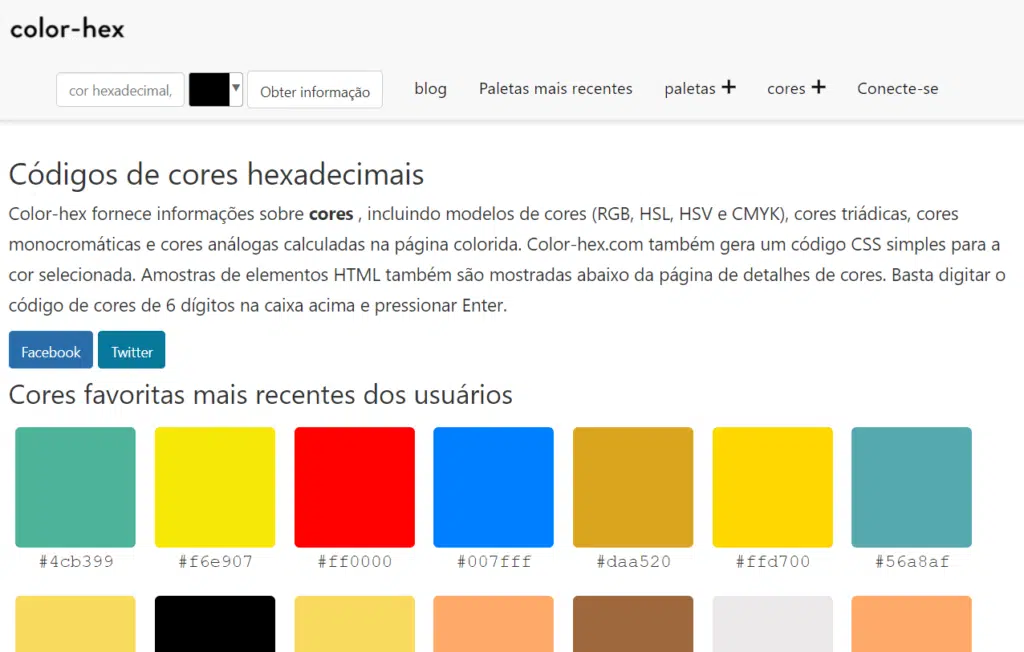Open Paletas mais recentes
1024x652 pixels.
[555, 89]
